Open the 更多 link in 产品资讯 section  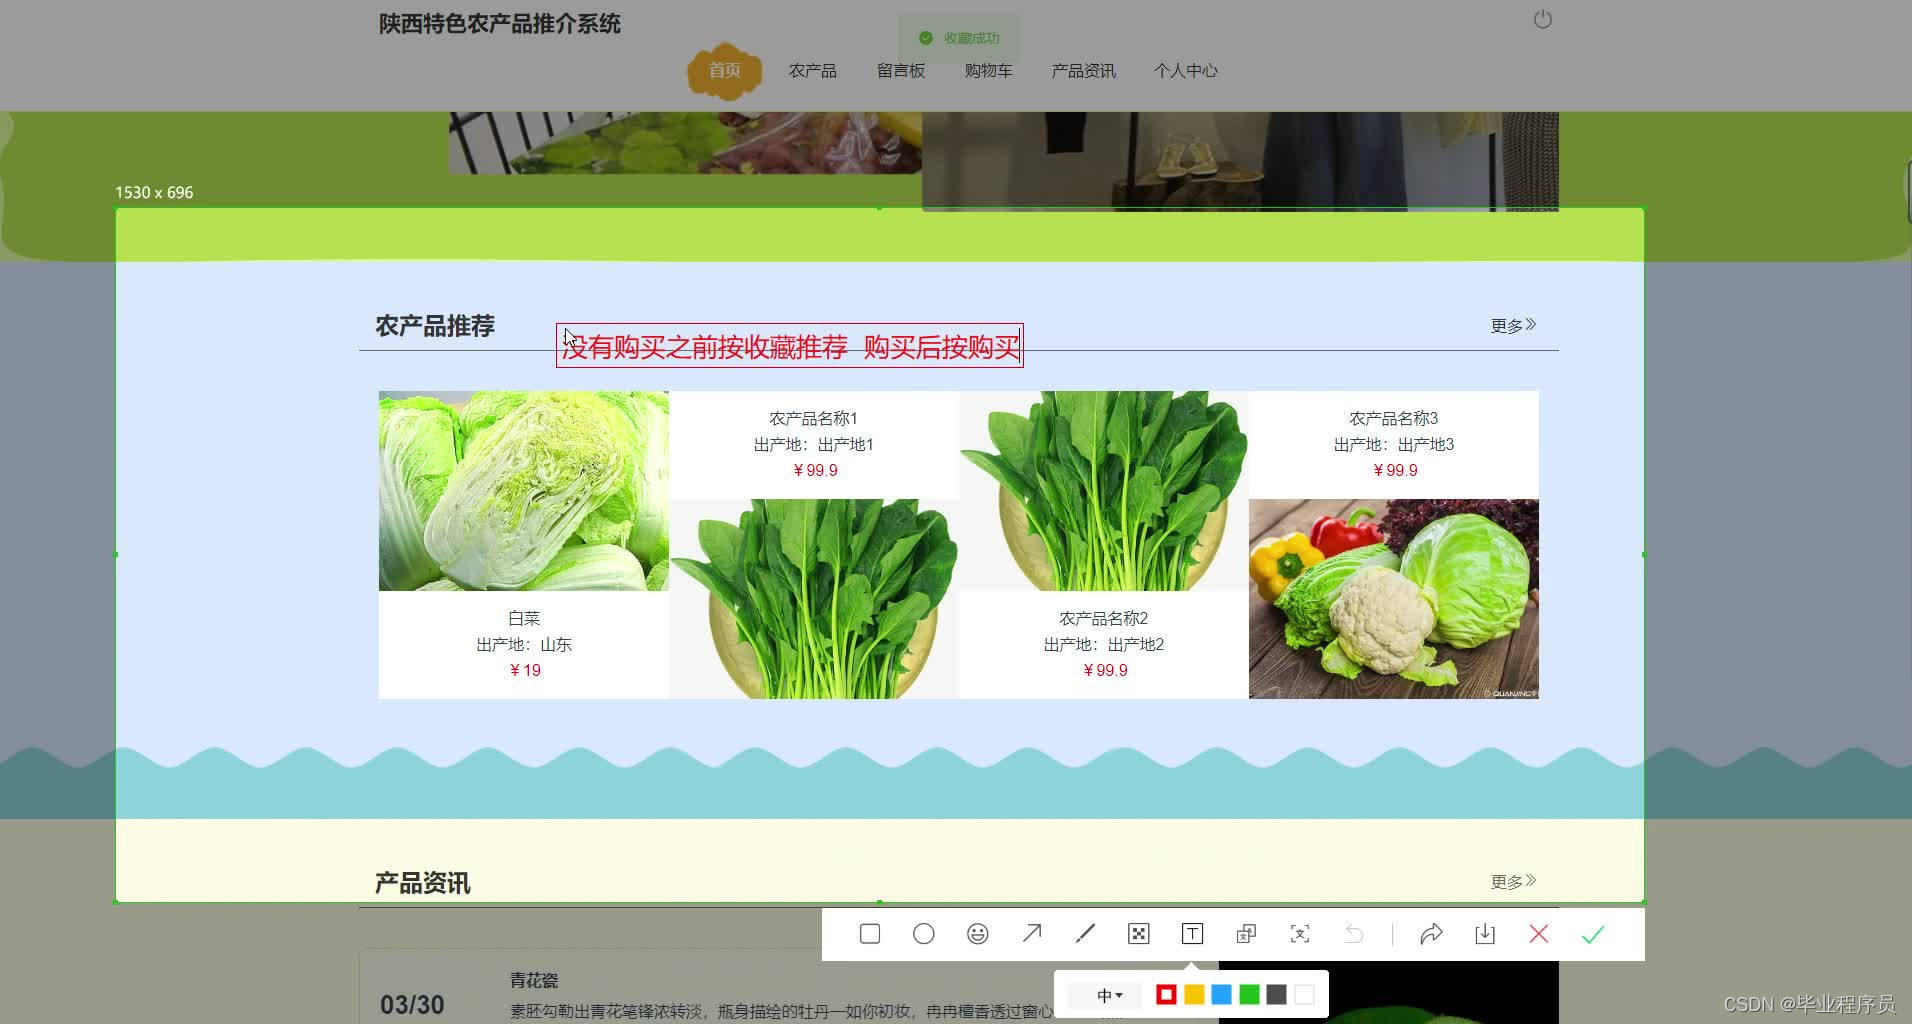point(1512,881)
